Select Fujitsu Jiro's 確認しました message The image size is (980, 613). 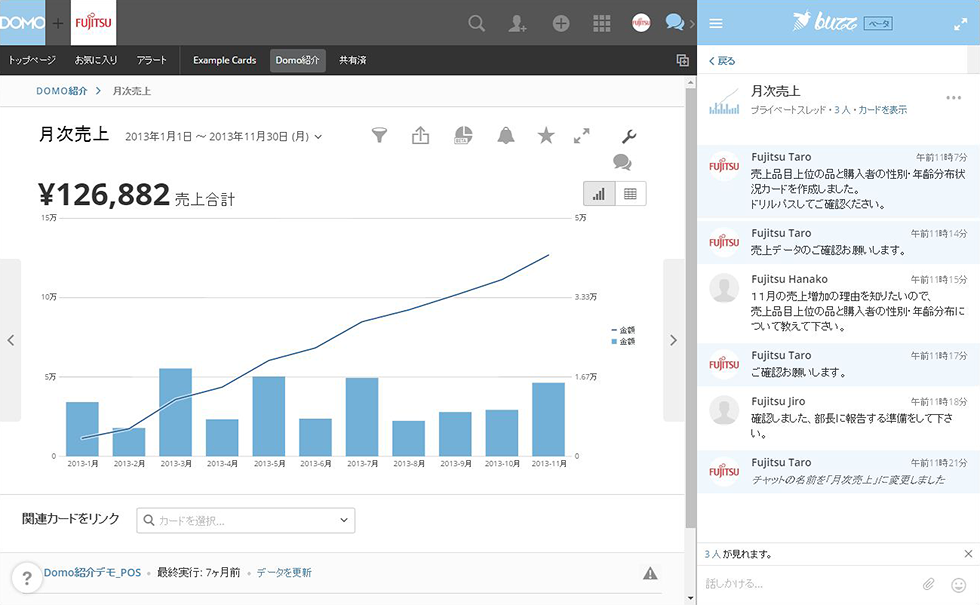click(x=839, y=418)
